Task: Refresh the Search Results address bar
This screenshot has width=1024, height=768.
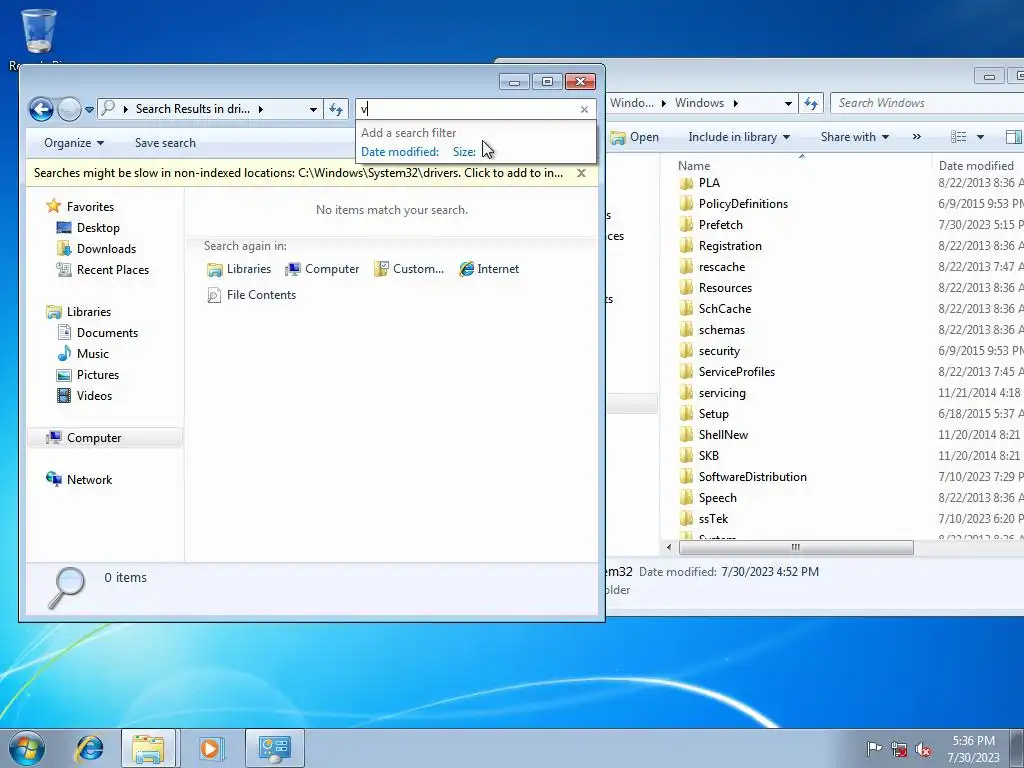Action: point(336,109)
